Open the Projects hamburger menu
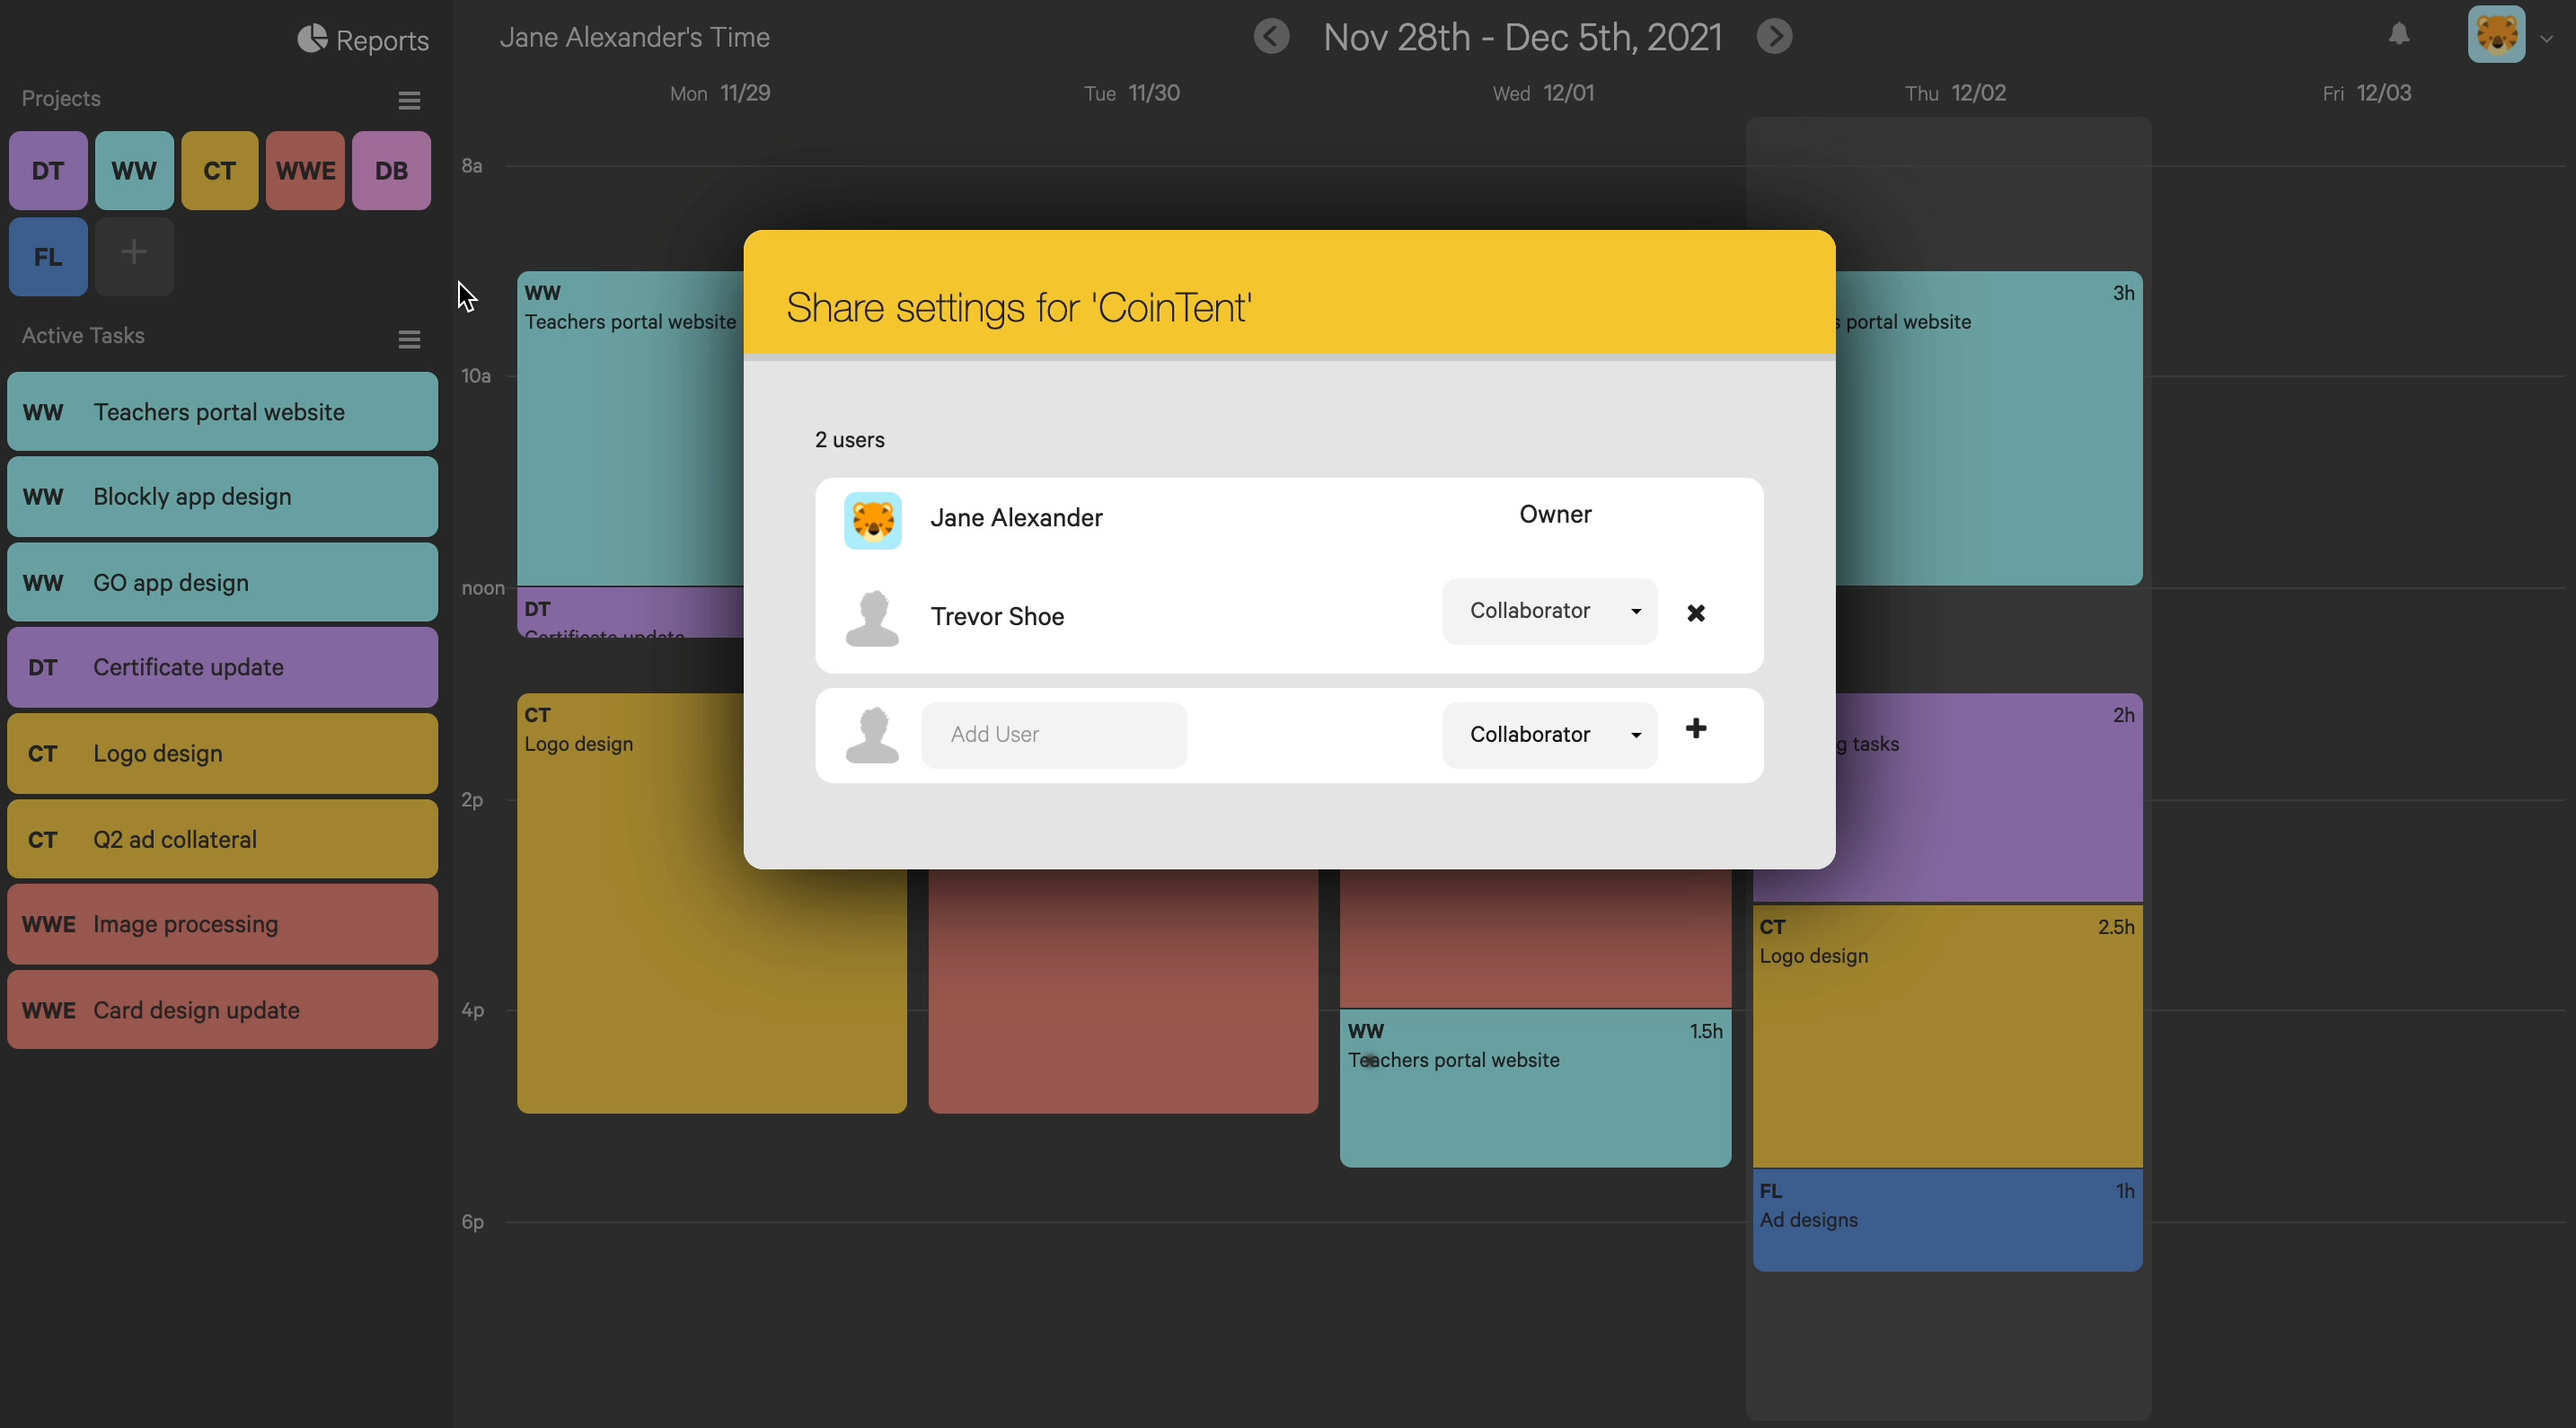This screenshot has height=1428, width=2576. 408,100
